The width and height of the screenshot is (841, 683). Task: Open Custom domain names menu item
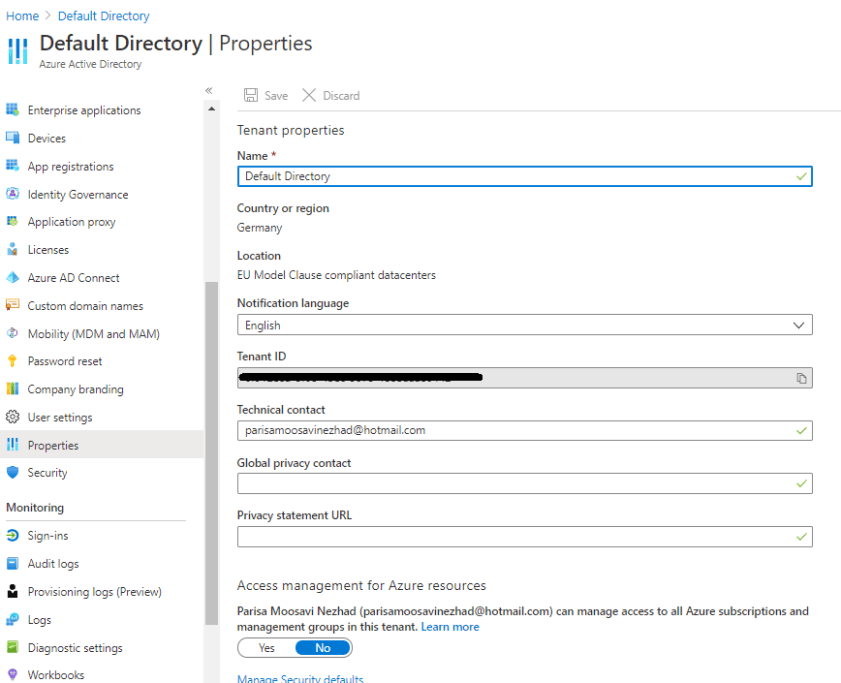coord(85,306)
